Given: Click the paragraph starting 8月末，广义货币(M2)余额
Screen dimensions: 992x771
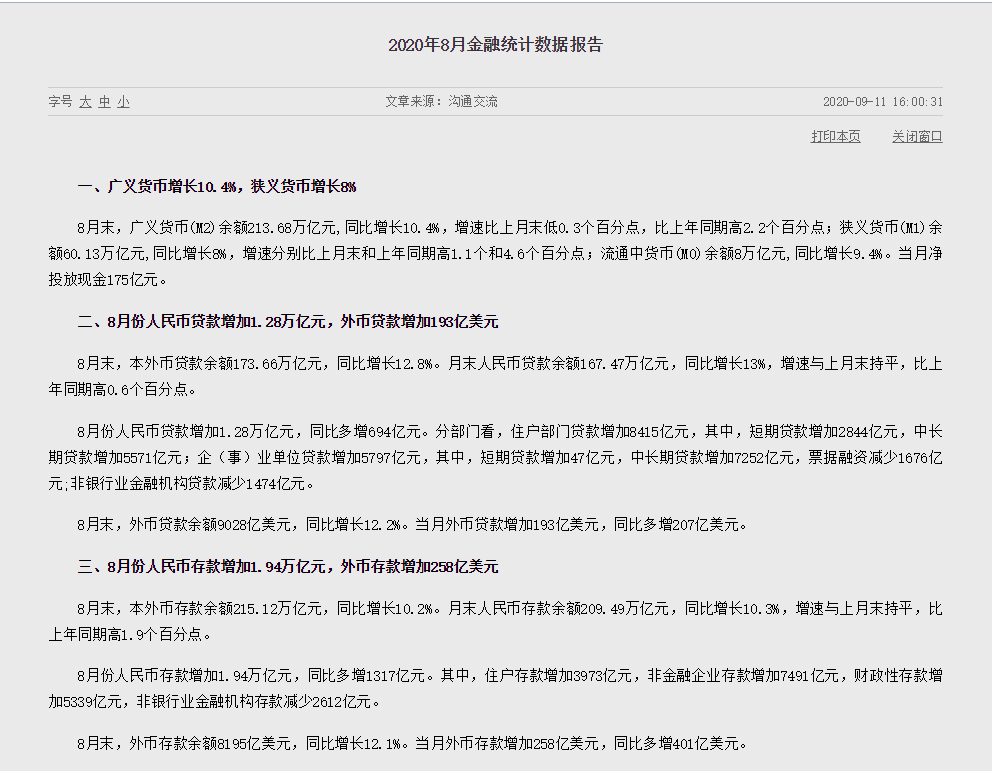Looking at the screenshot, I should click(x=495, y=254).
